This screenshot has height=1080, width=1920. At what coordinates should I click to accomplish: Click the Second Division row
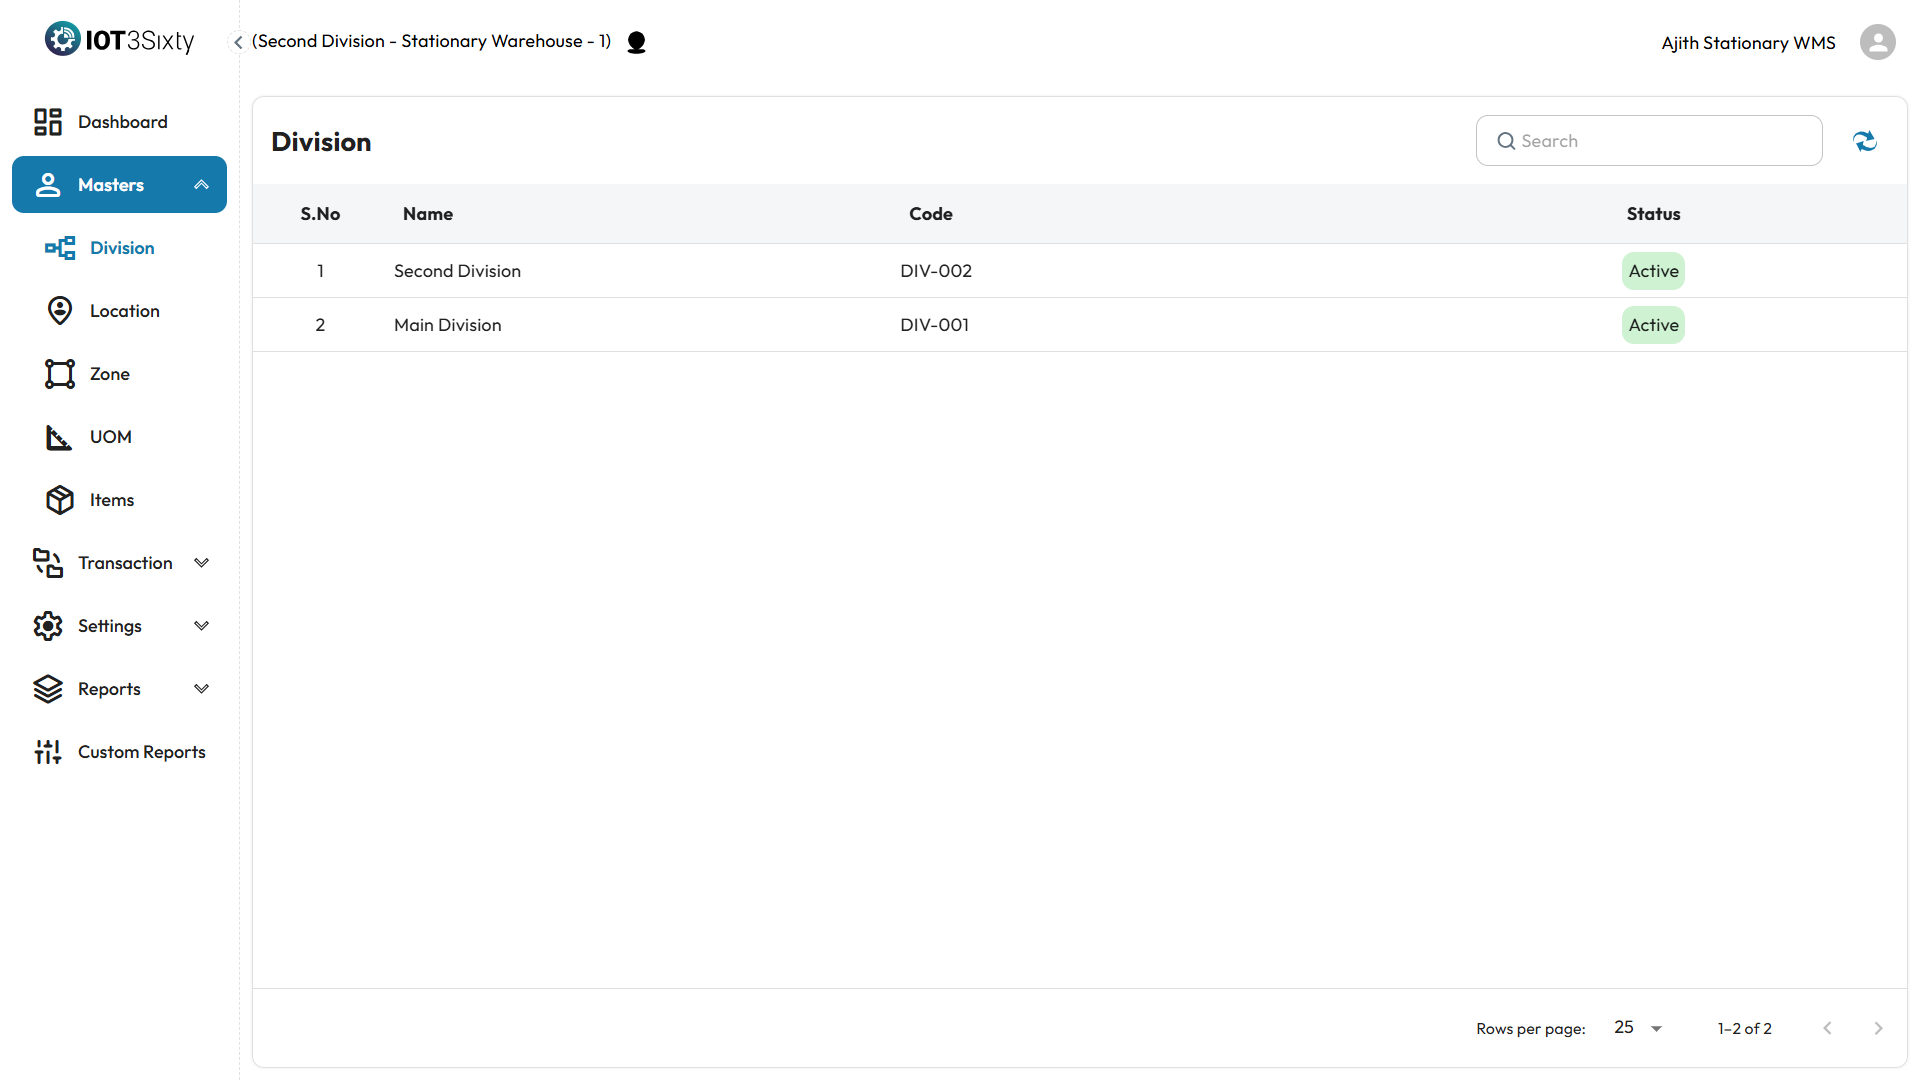tap(457, 271)
